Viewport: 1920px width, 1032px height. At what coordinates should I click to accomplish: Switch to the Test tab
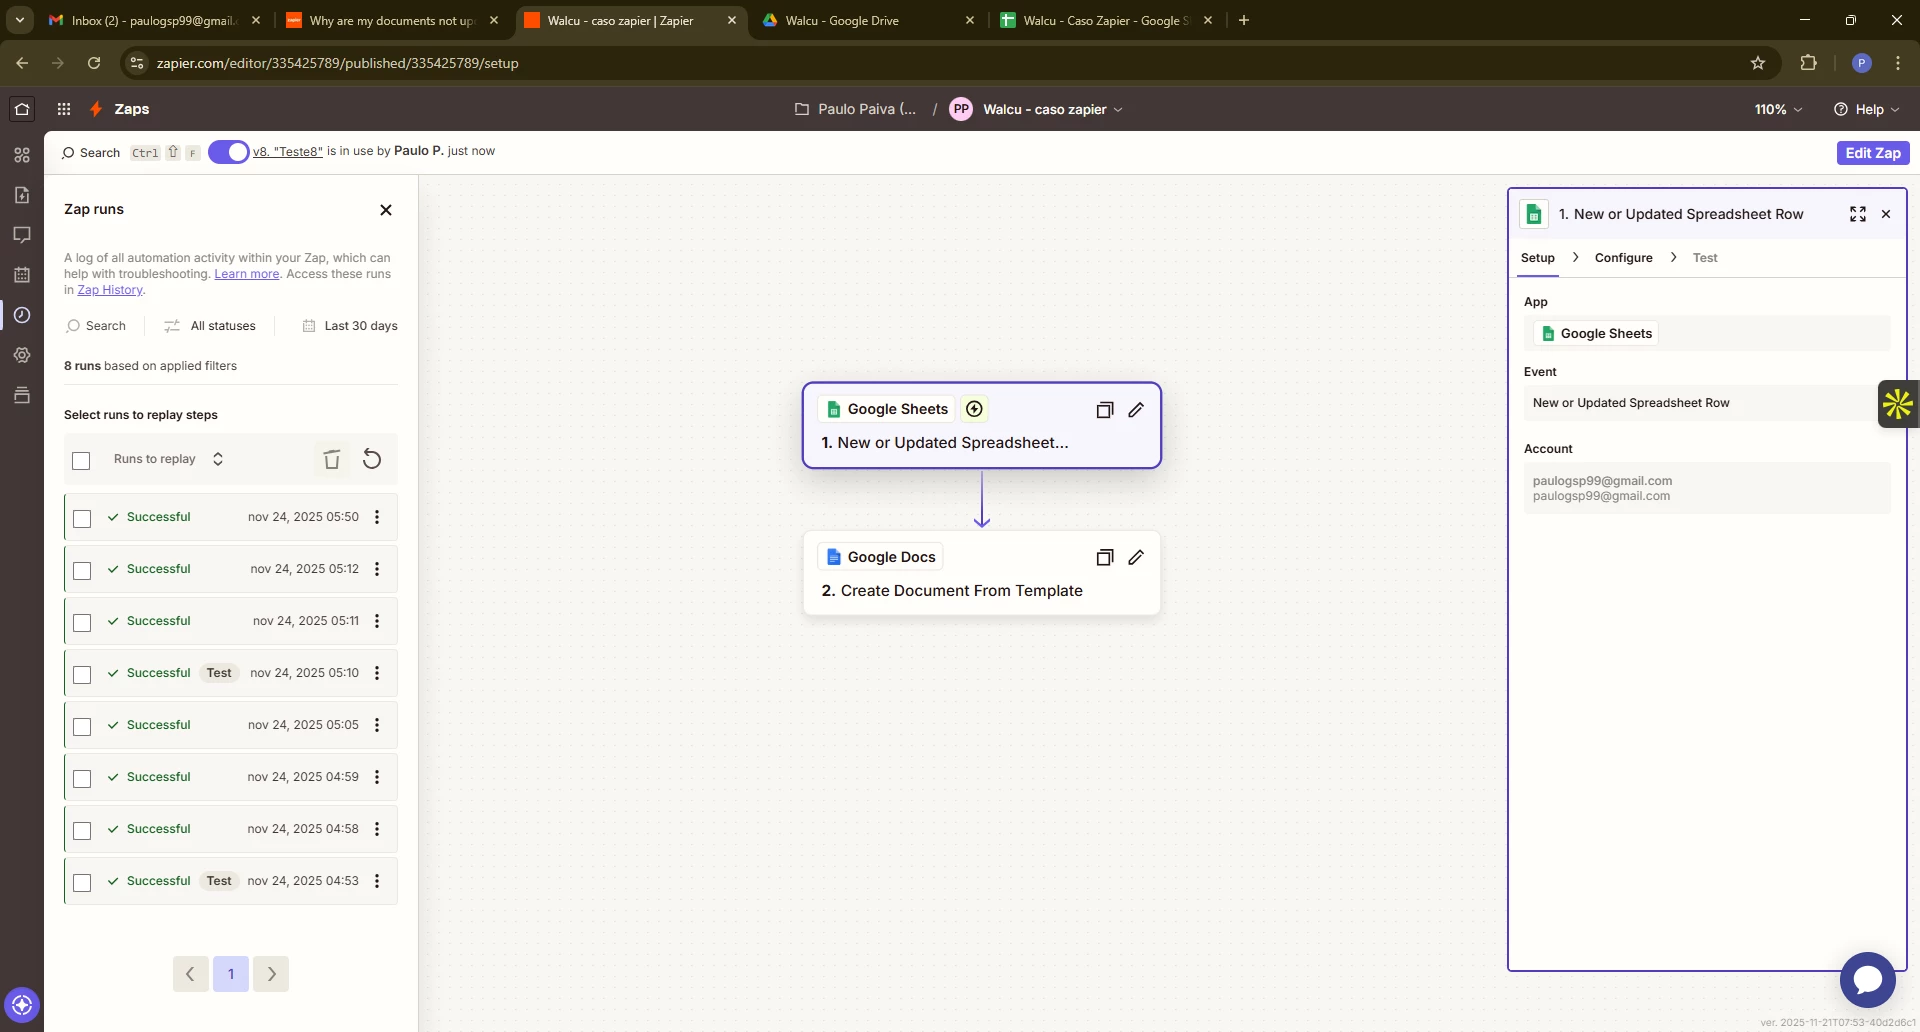(x=1705, y=258)
